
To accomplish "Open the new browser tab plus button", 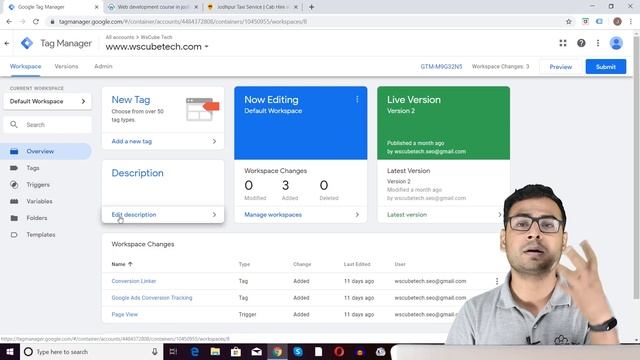I will pos(311,7).
